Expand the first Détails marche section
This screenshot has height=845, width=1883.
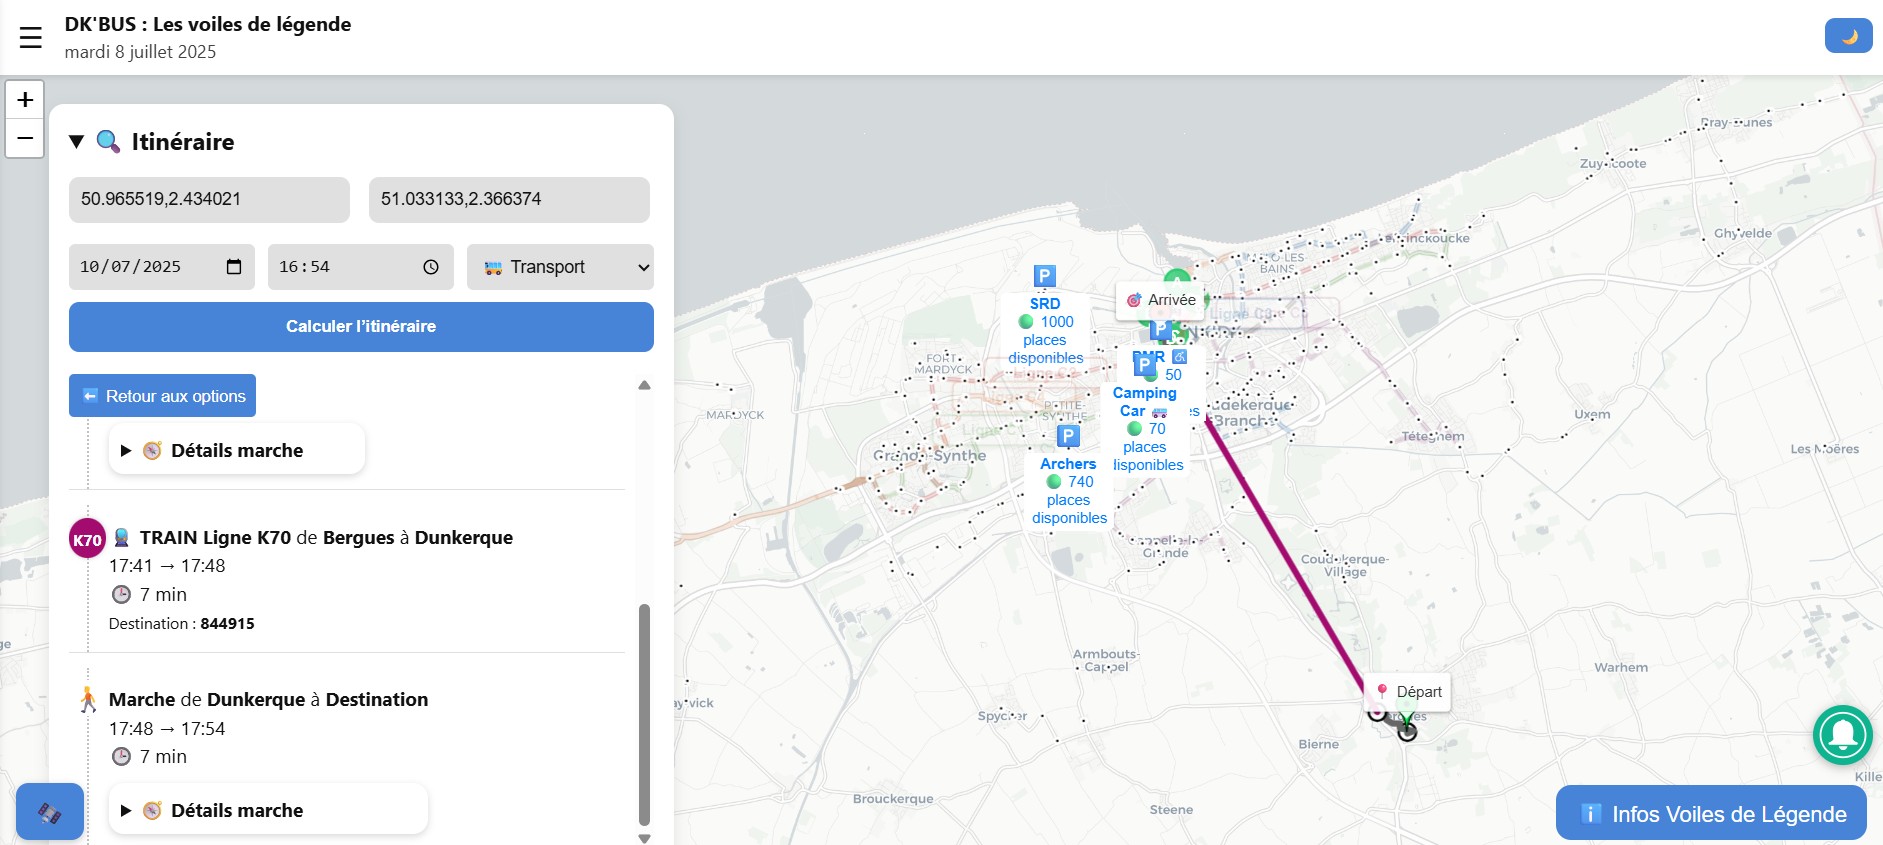point(236,450)
